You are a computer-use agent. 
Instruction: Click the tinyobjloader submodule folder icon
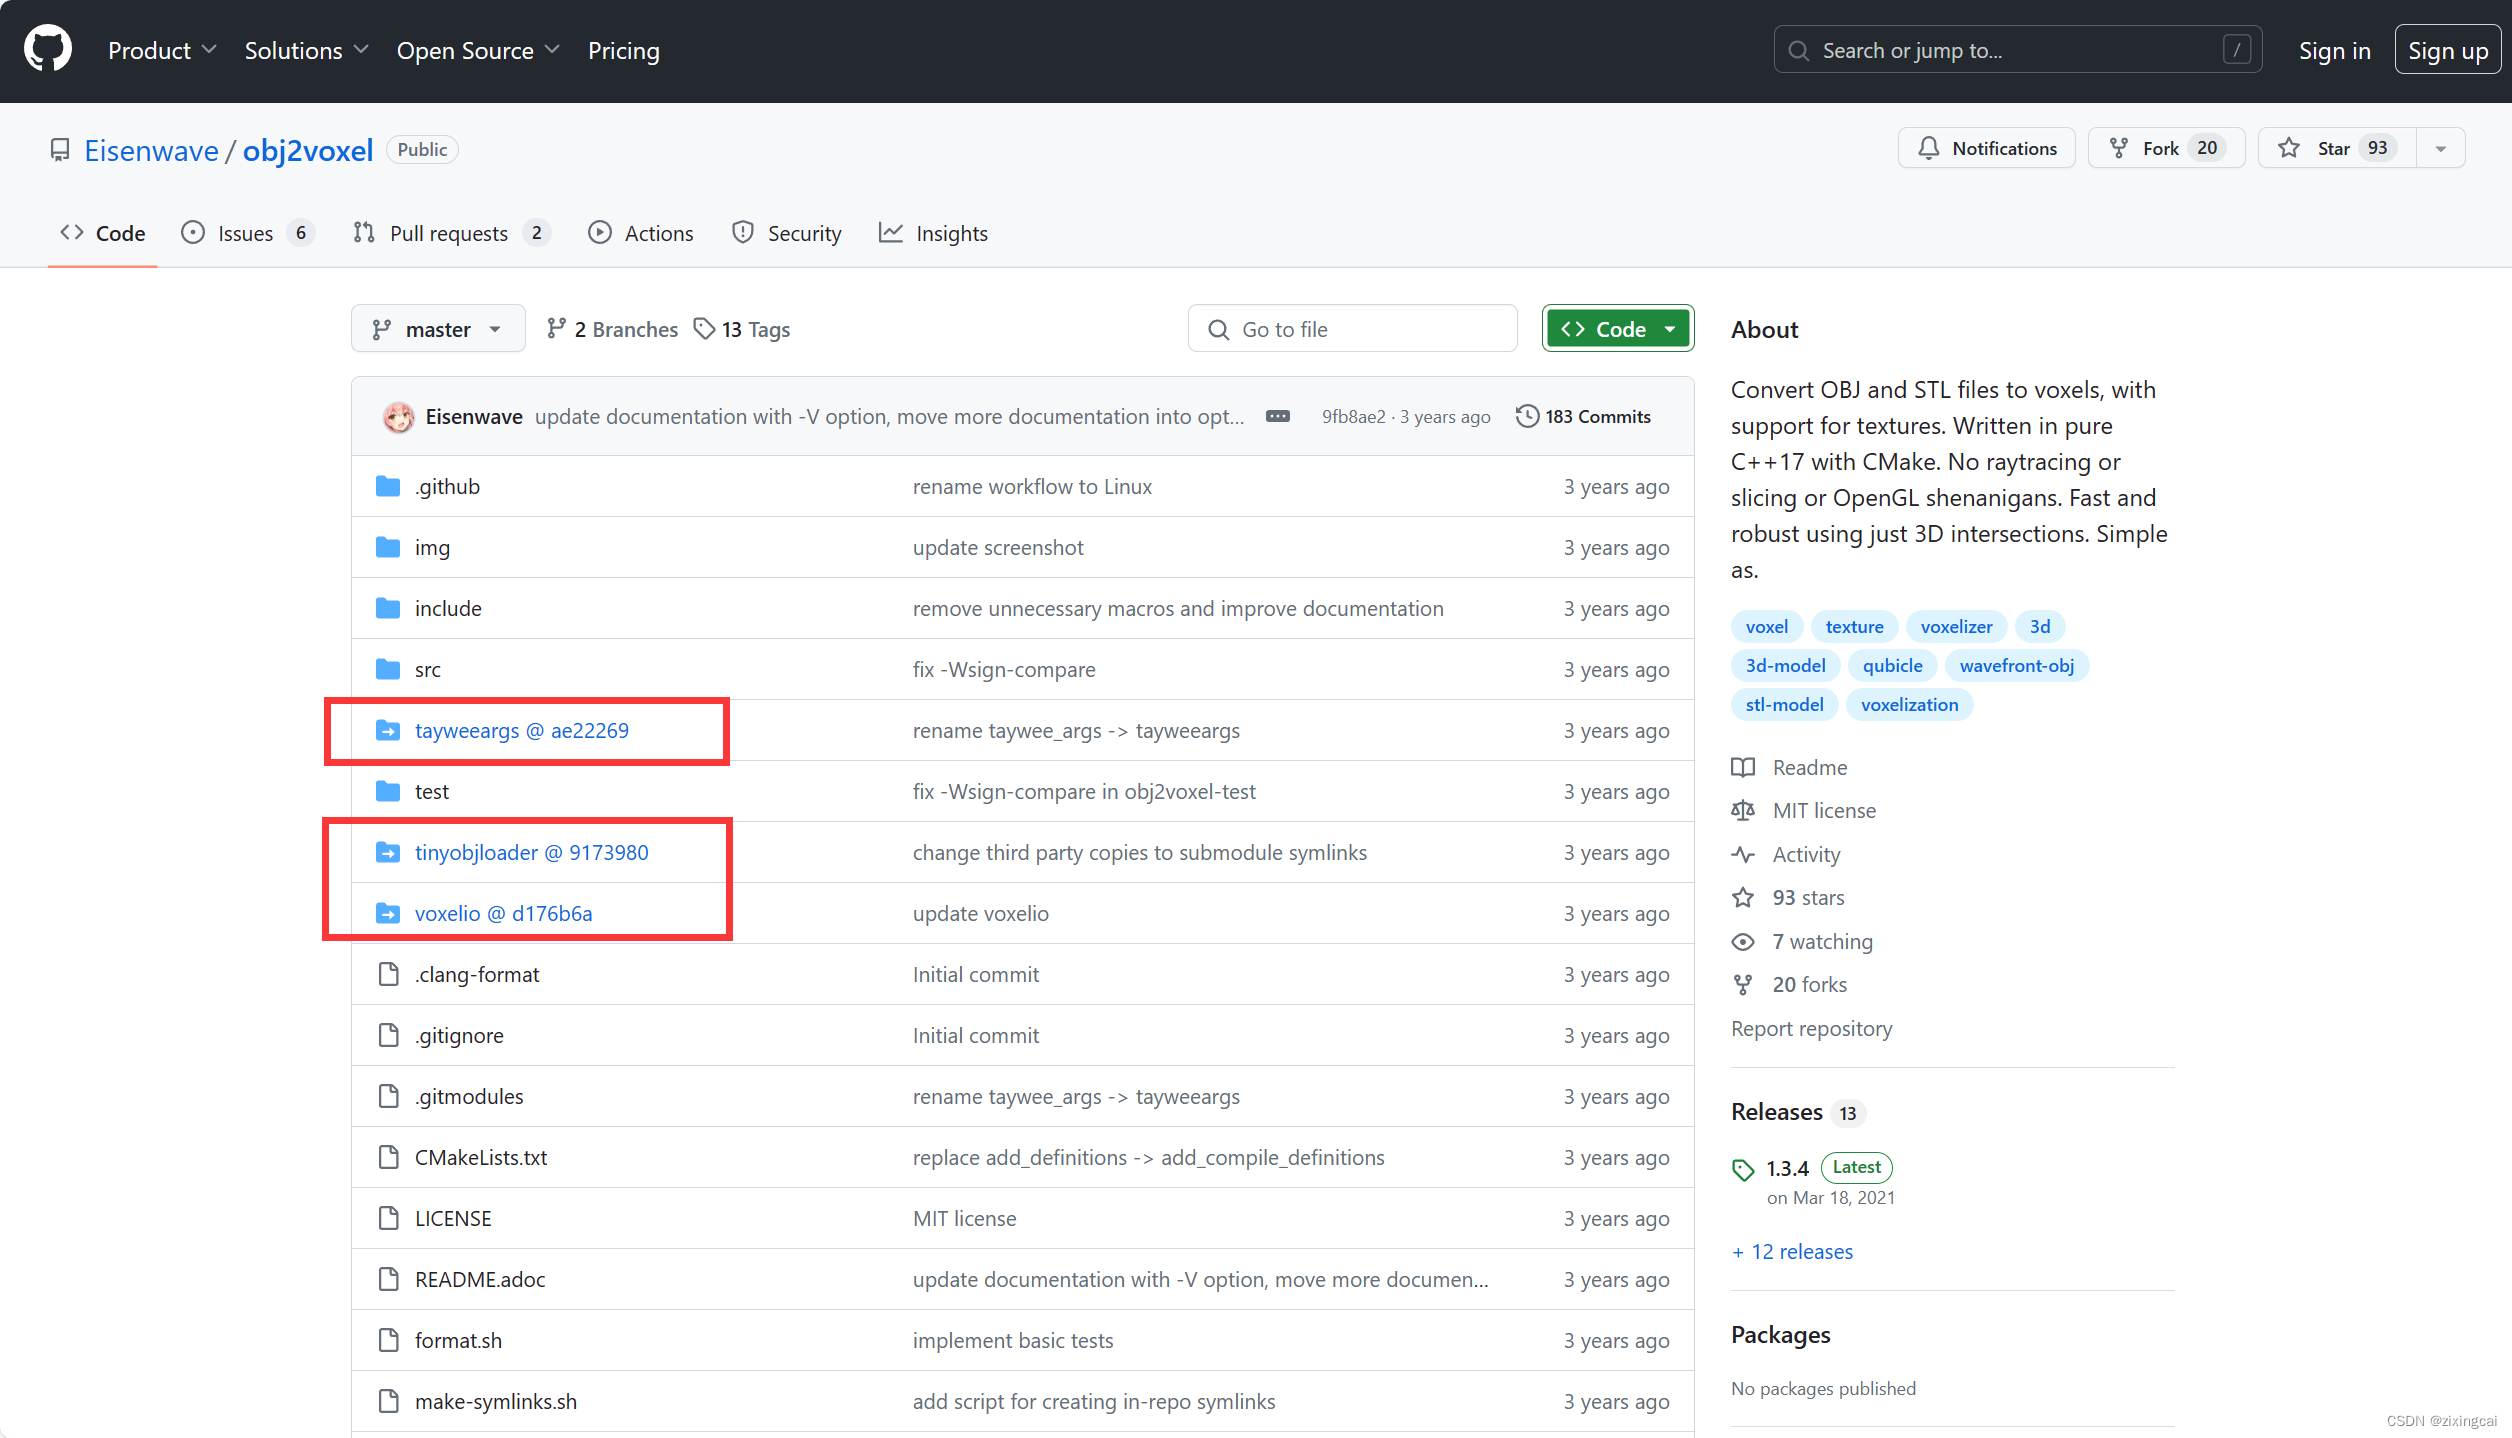click(388, 852)
